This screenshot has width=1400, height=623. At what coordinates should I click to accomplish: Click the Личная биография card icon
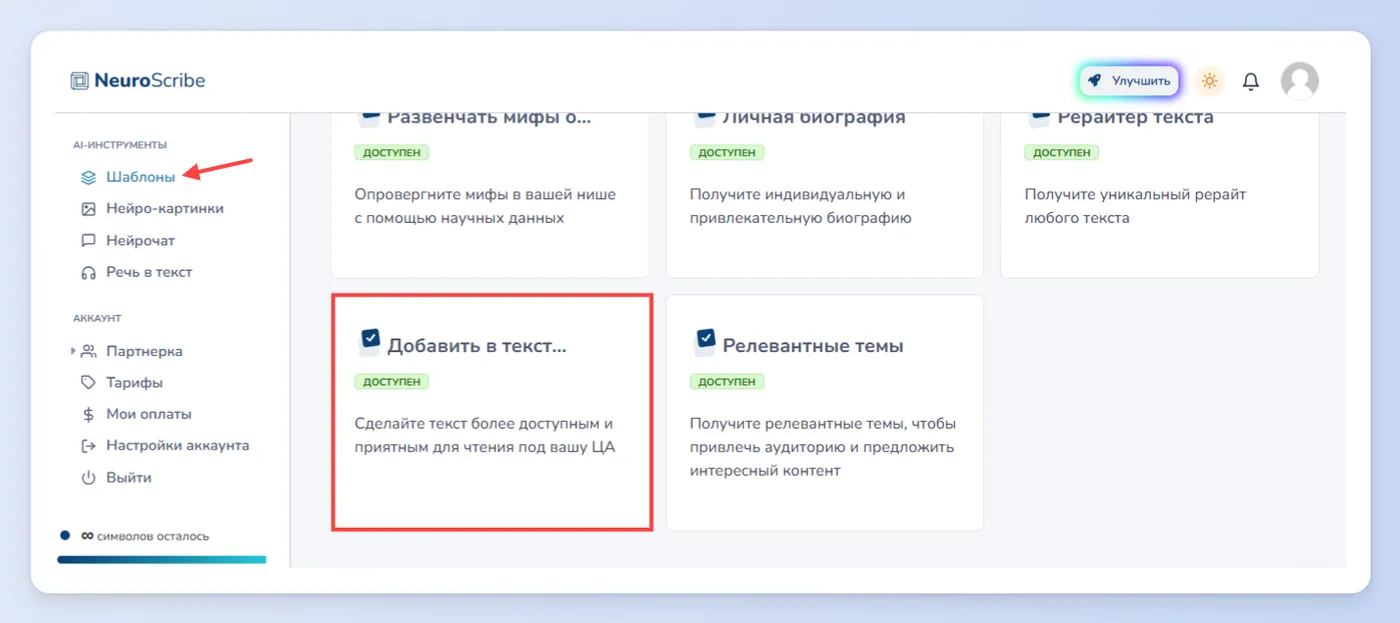(x=705, y=118)
